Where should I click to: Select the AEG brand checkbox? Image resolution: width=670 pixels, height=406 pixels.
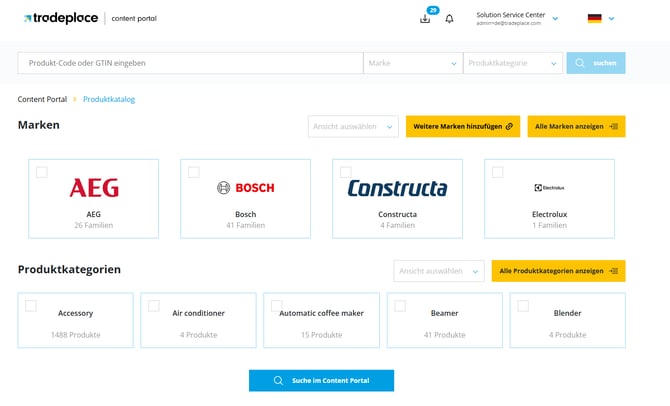(42, 172)
